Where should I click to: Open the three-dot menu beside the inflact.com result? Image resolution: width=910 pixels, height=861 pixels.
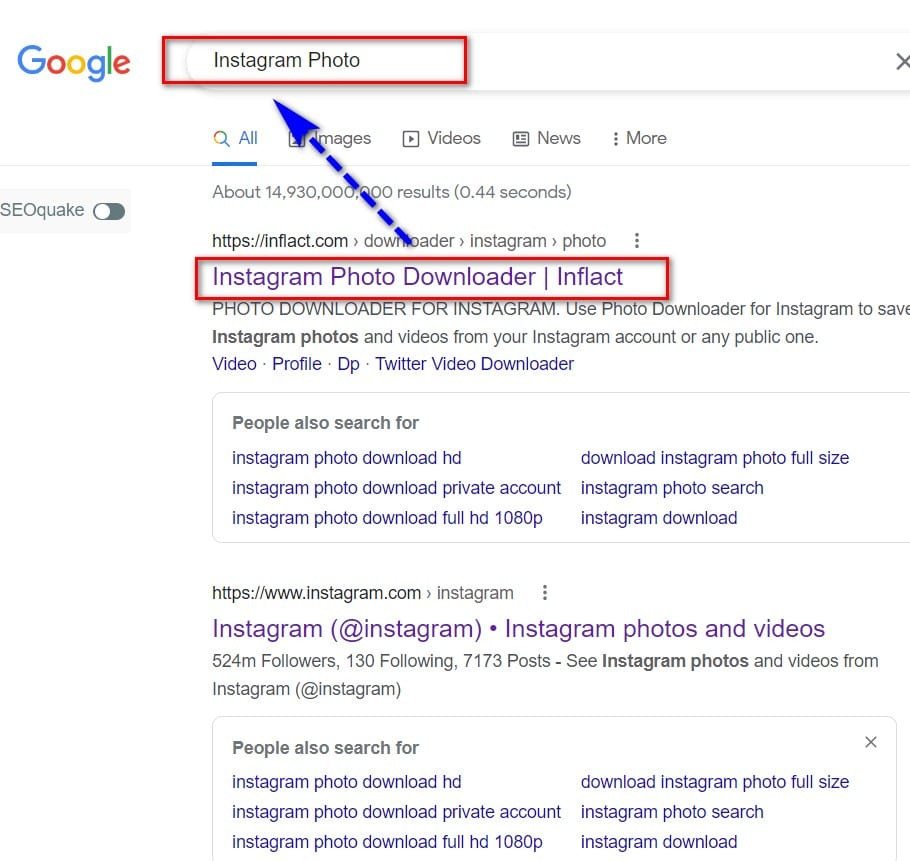pyautogui.click(x=637, y=241)
